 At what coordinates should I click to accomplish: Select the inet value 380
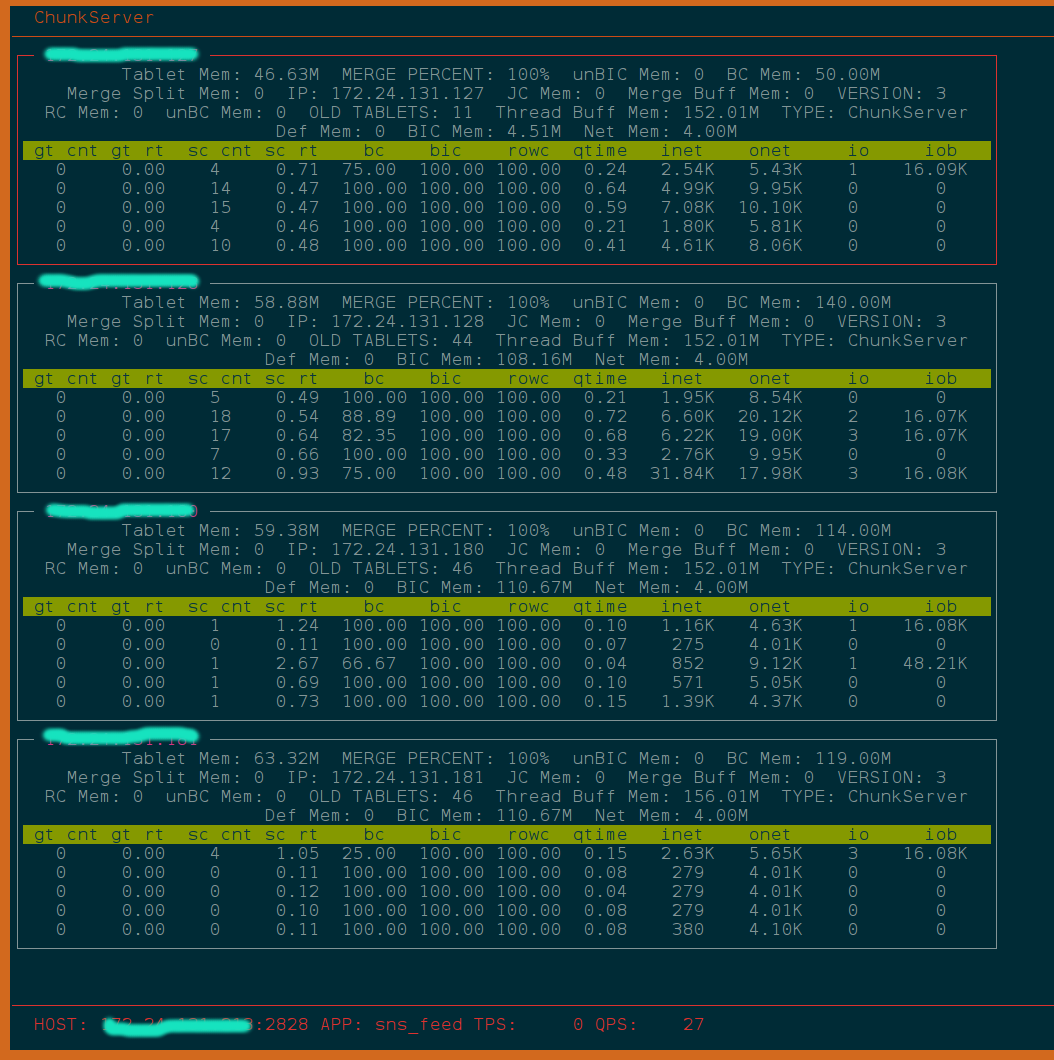[x=688, y=930]
